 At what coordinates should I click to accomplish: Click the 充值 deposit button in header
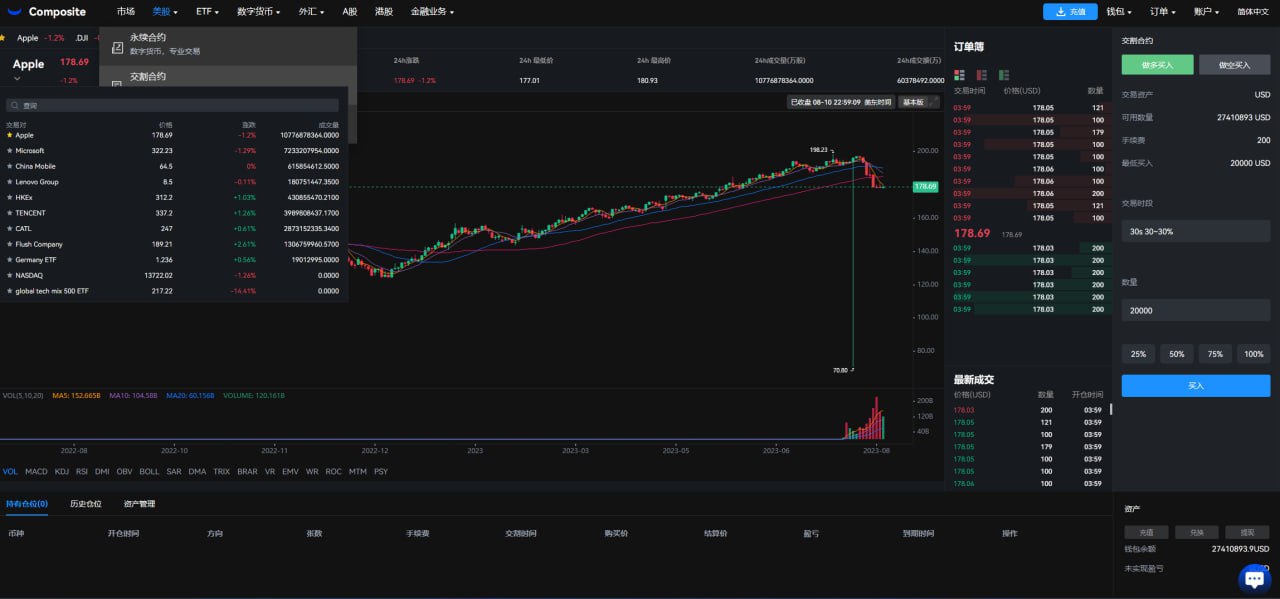click(1069, 12)
